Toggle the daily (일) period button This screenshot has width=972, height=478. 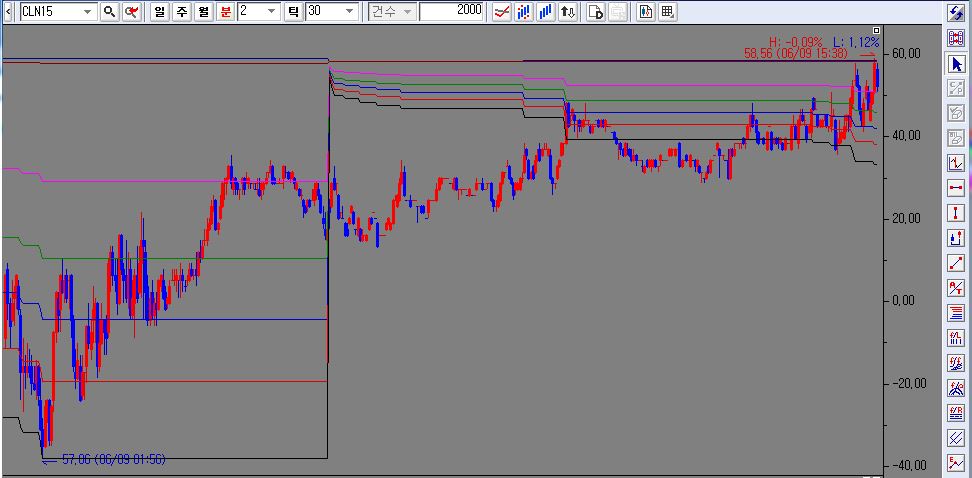click(159, 12)
